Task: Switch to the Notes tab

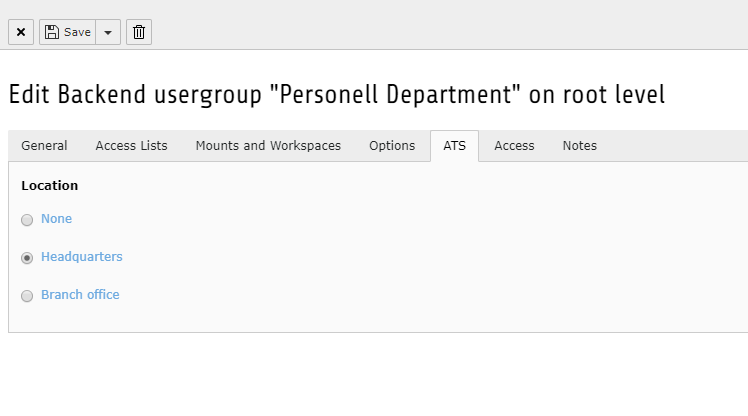Action: click(x=579, y=146)
